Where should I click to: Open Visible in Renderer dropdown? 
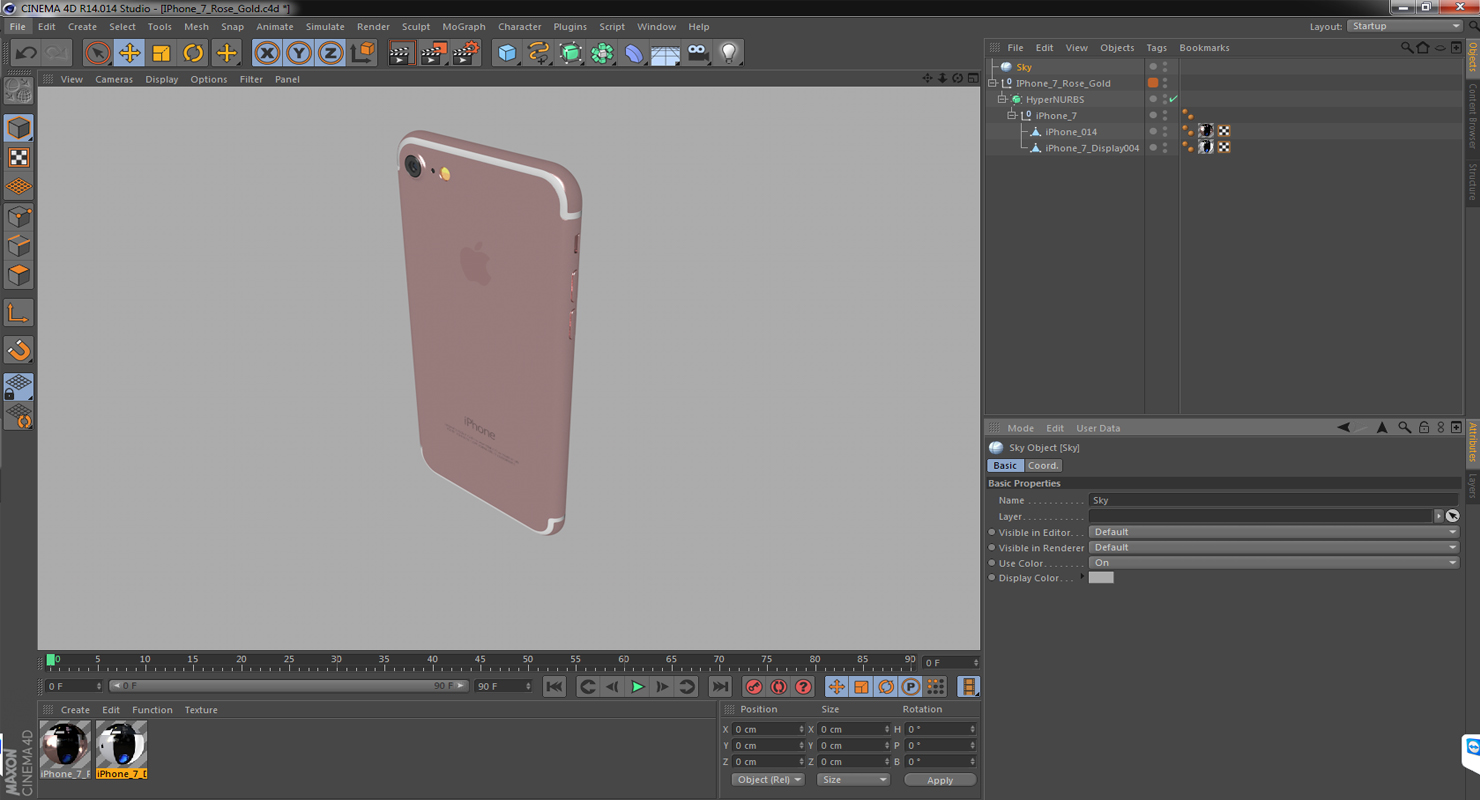(x=1274, y=547)
